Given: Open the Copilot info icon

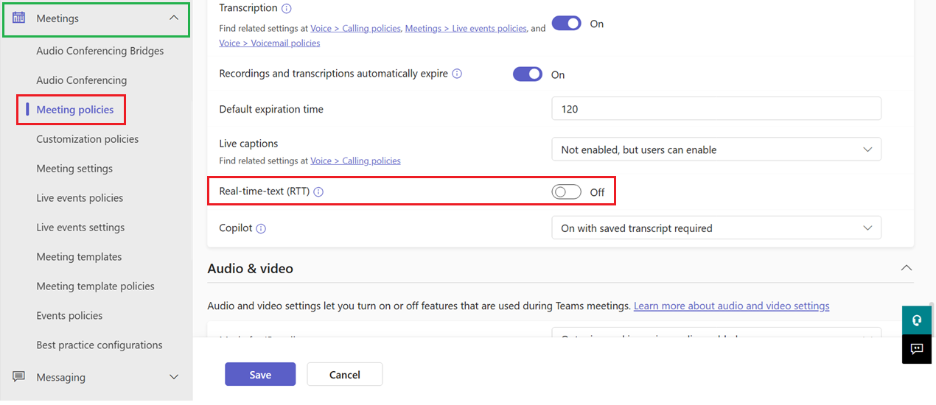Looking at the screenshot, I should point(261,228).
